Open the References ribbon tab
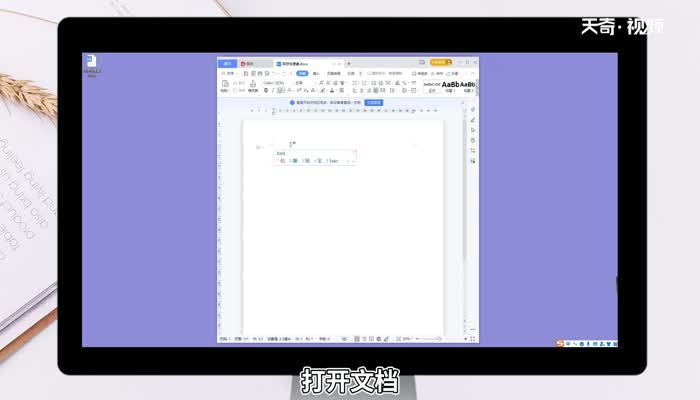 [351, 73]
